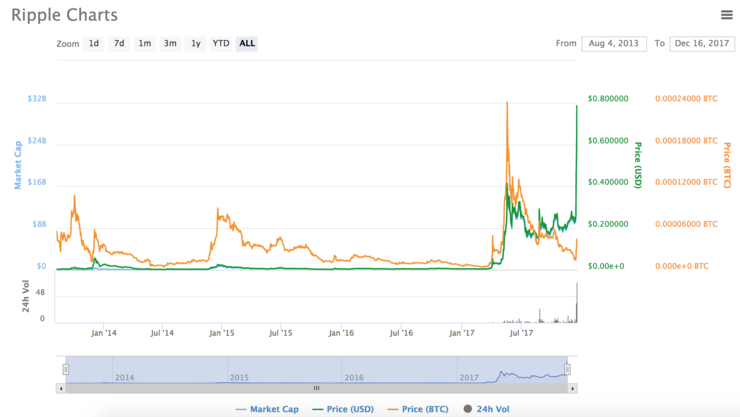
Task: Click the $0.400000 price axis label
Action: click(608, 182)
